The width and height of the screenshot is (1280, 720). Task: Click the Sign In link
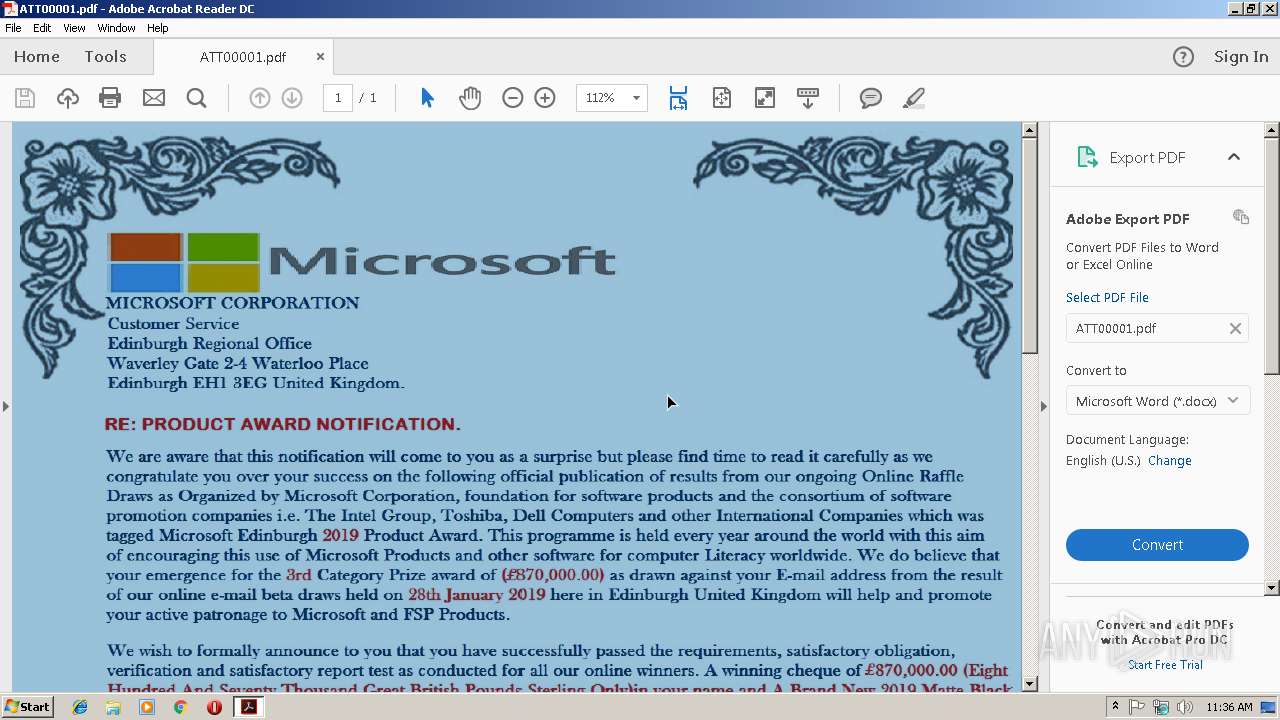[x=1241, y=57]
